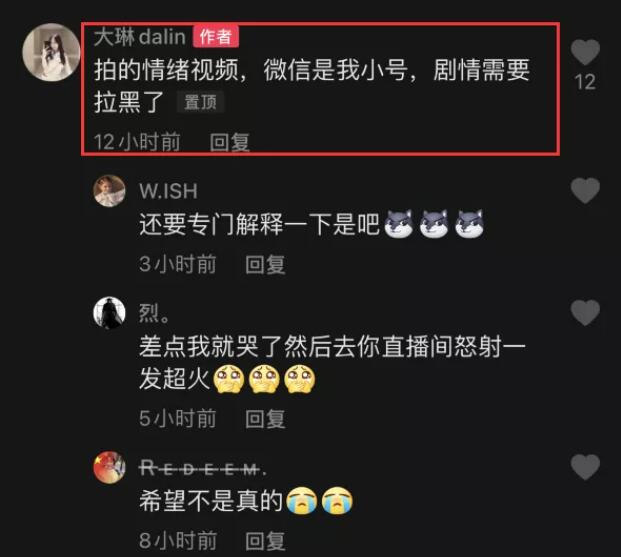The image size is (621, 557).
Task: Tap the like count 12
Action: [585, 82]
